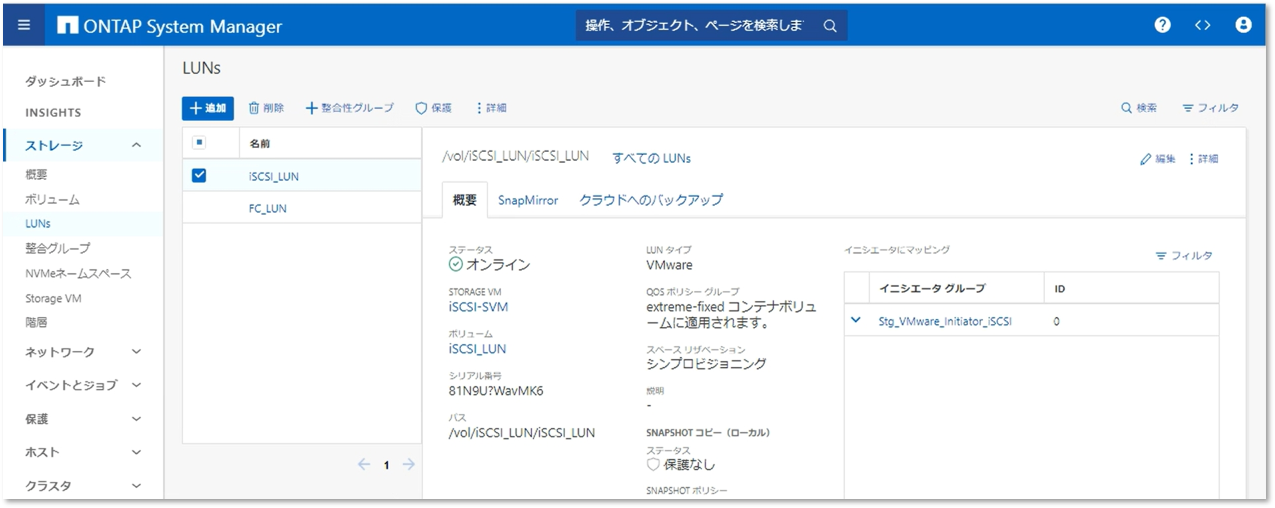Open the API log code icon
The width and height of the screenshot is (1275, 508).
(x=1203, y=26)
